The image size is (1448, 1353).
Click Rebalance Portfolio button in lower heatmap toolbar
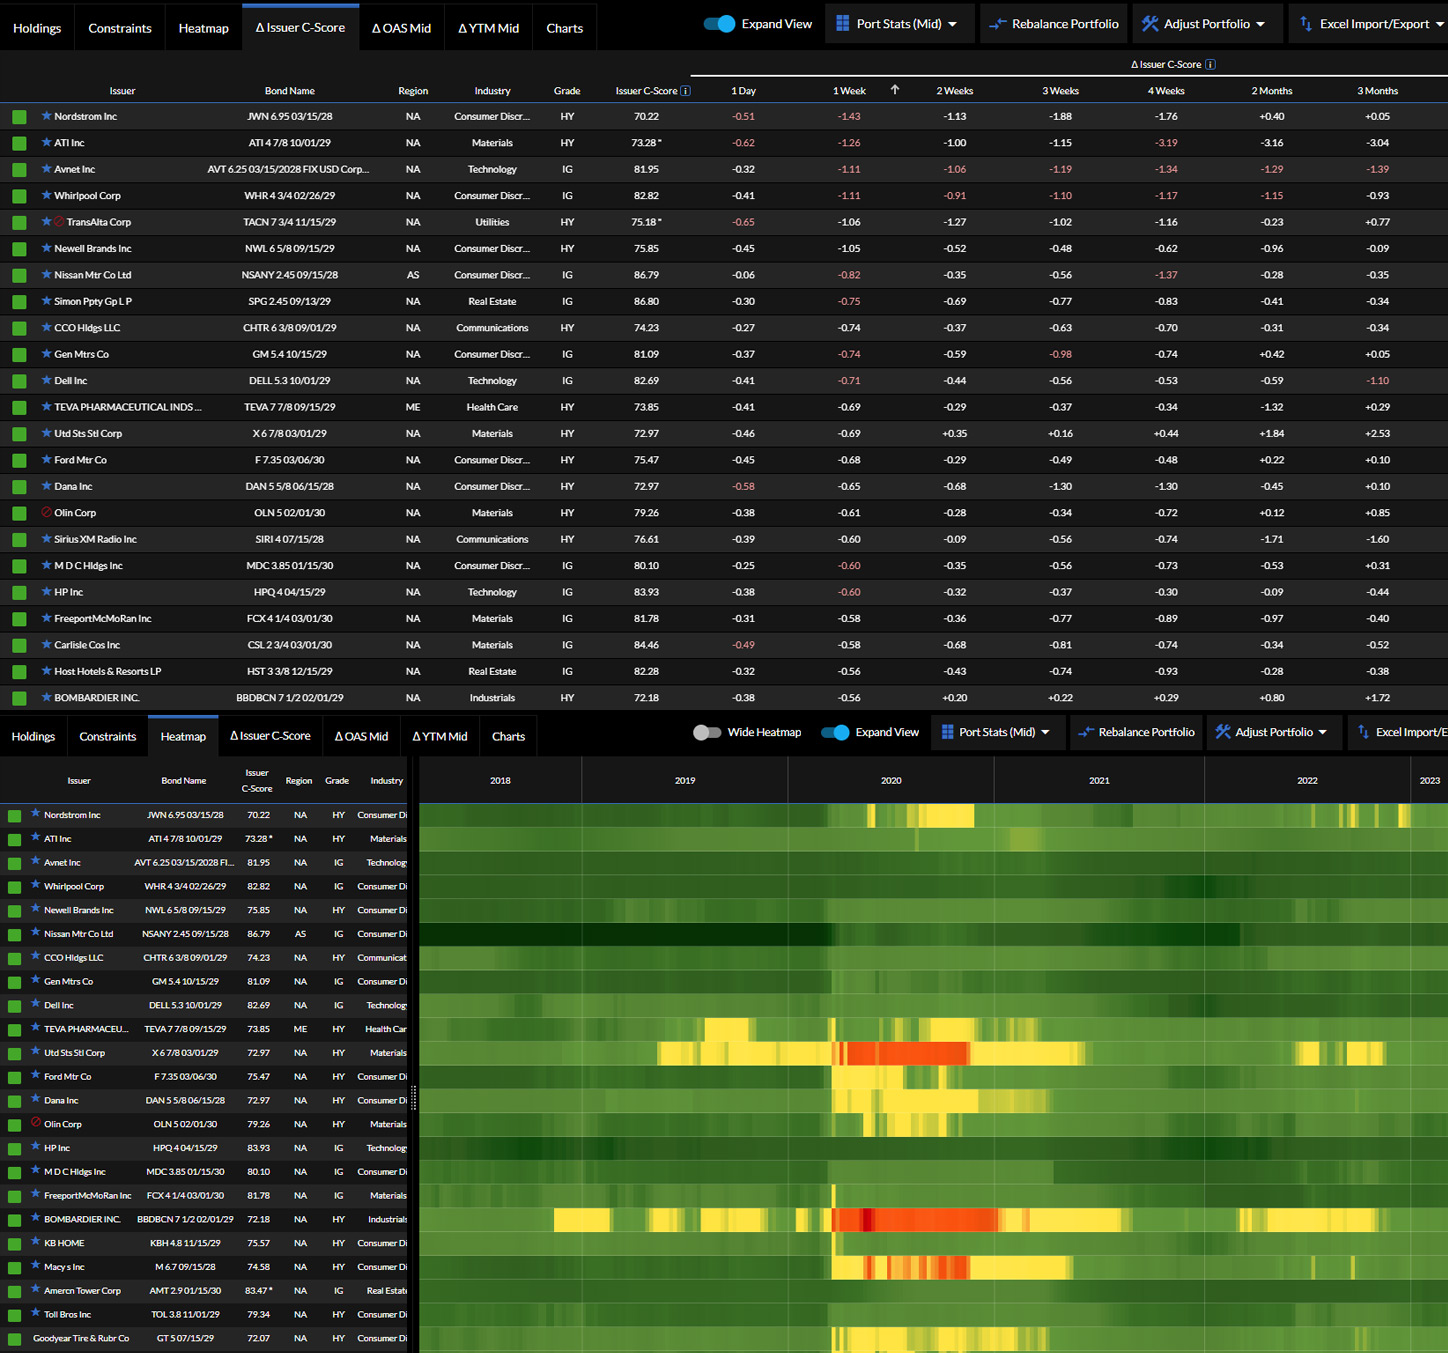click(x=1135, y=732)
